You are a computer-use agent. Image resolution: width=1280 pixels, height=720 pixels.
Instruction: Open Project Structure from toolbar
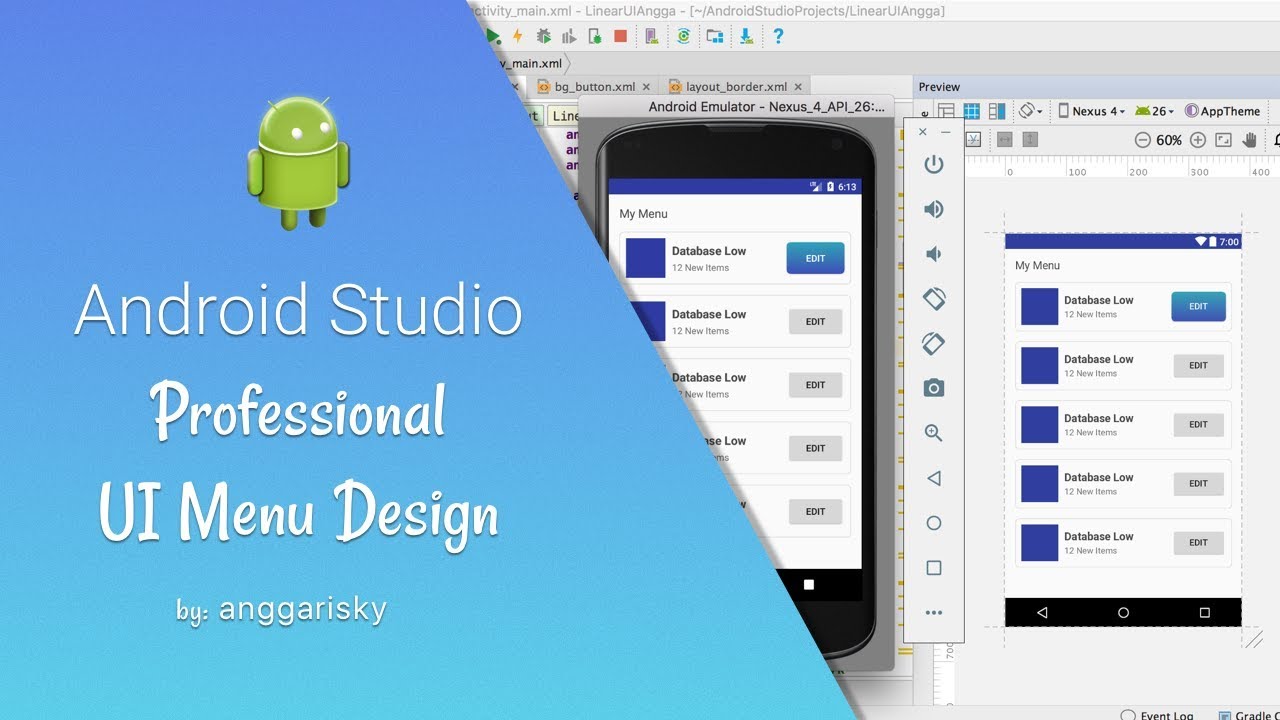[715, 36]
